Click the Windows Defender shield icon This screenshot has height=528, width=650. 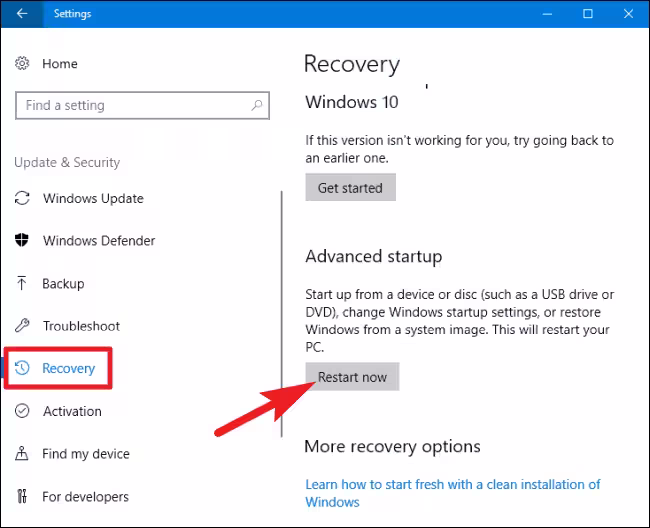tap(22, 240)
